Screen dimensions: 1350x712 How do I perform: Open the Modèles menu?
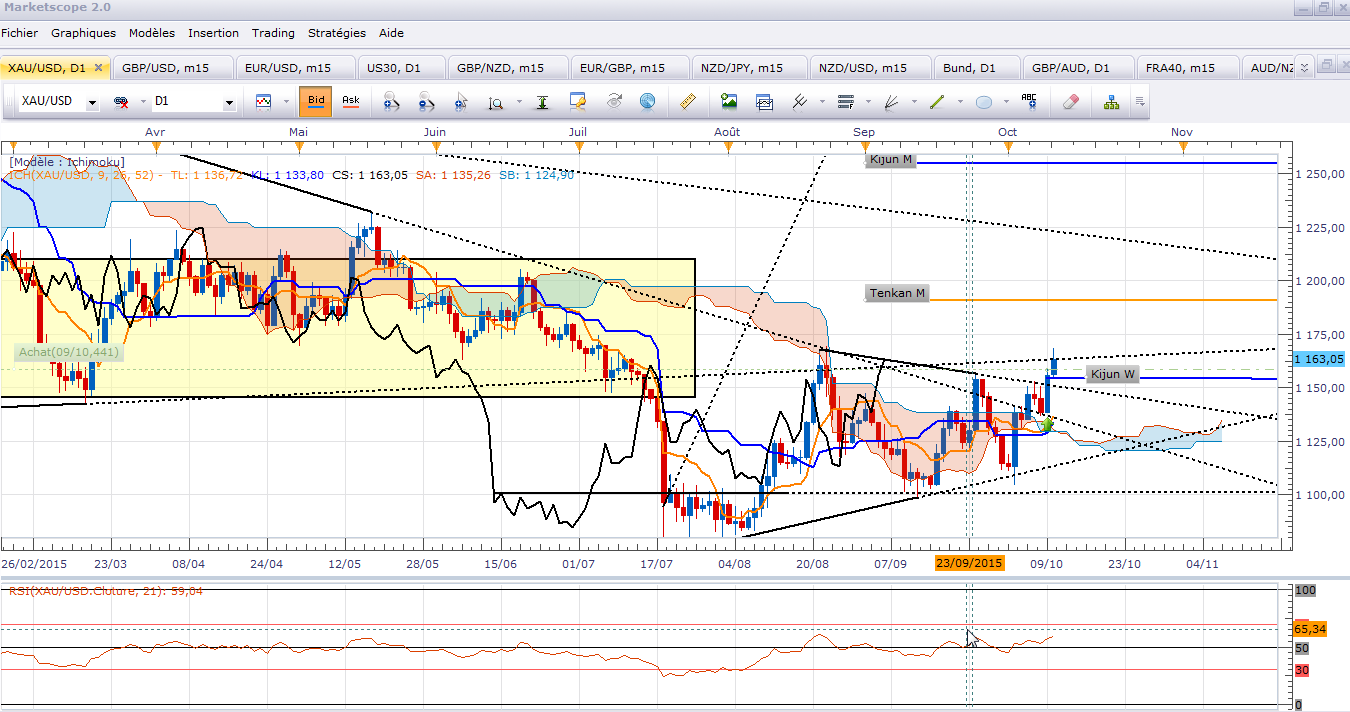click(153, 33)
